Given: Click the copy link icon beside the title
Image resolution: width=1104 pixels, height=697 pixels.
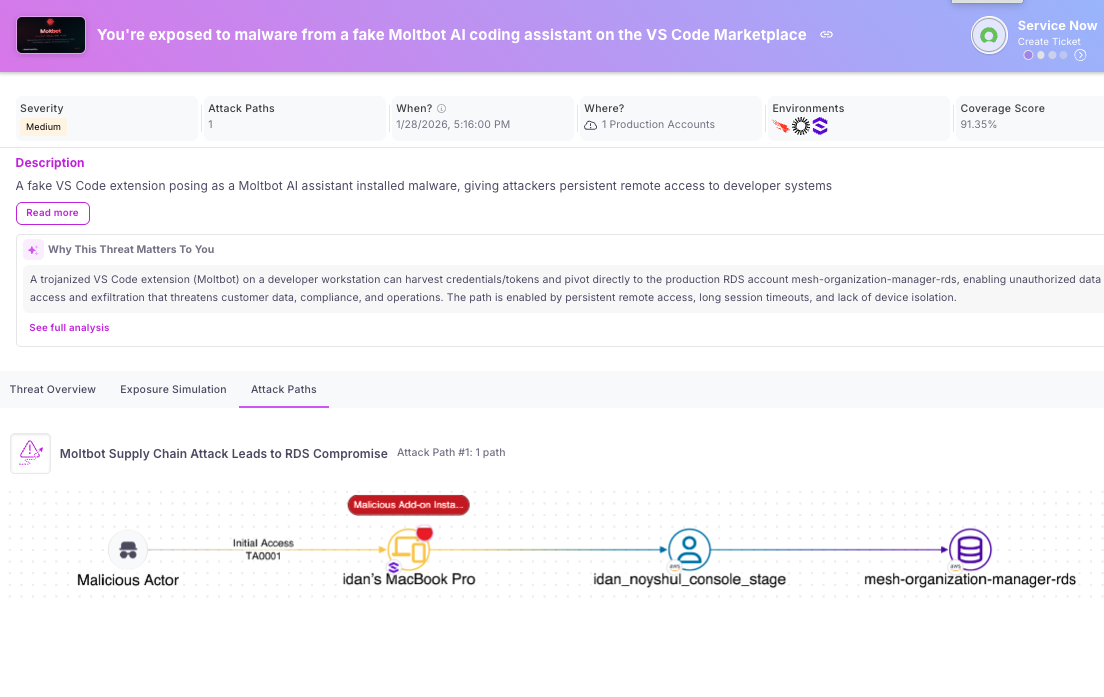Looking at the screenshot, I should click(827, 35).
